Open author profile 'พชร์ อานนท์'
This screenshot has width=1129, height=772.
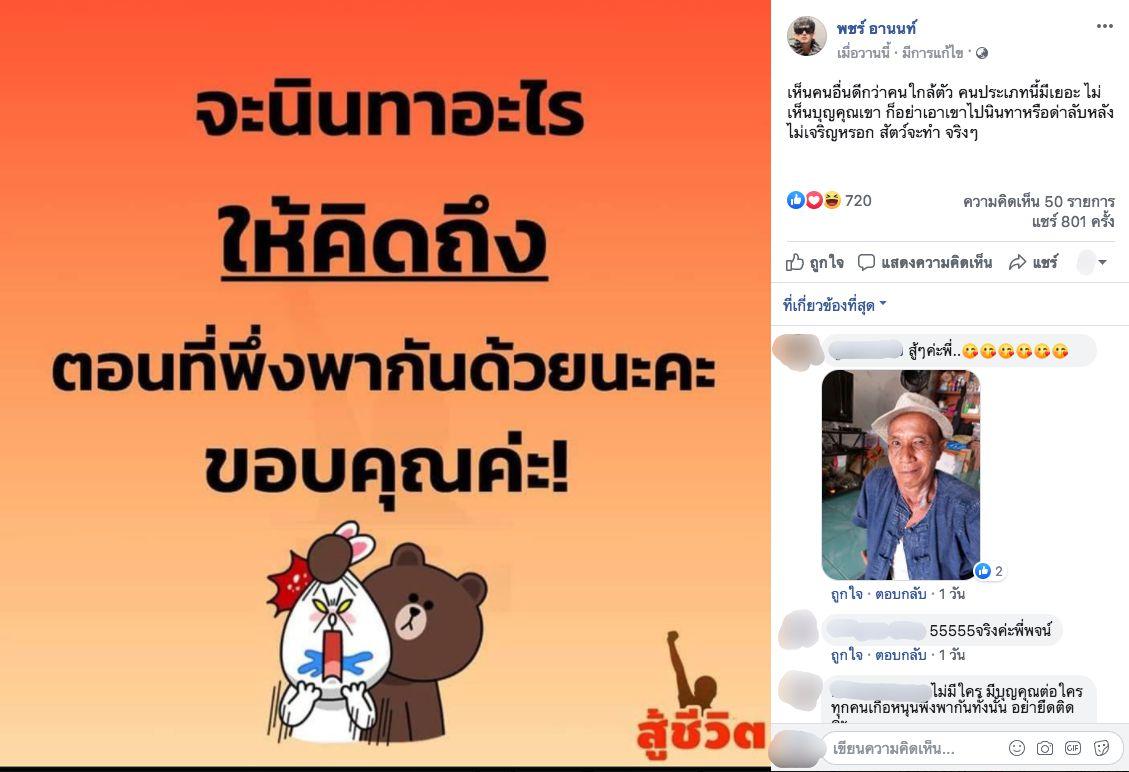tap(876, 28)
